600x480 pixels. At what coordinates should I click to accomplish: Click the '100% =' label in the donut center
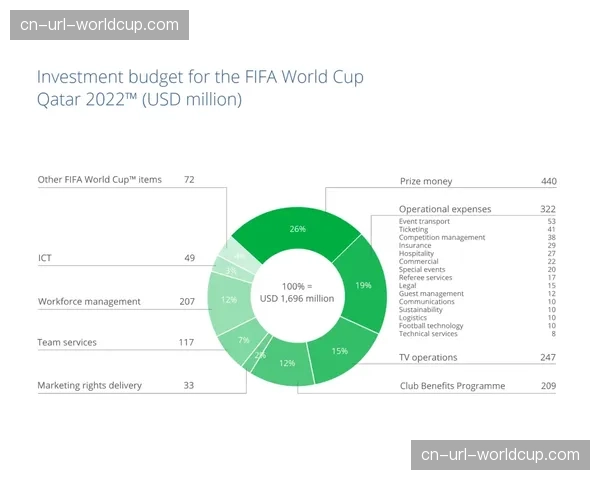pyautogui.click(x=297, y=286)
